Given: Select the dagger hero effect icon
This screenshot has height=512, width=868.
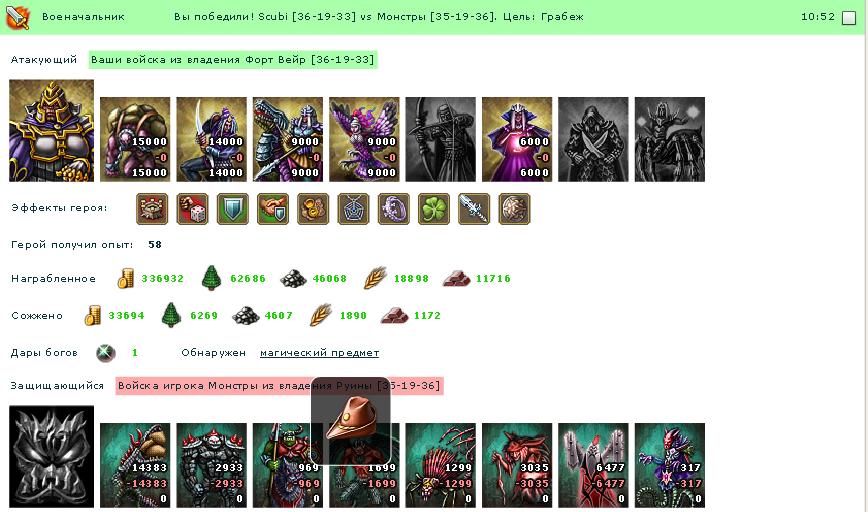Looking at the screenshot, I should pos(474,209).
